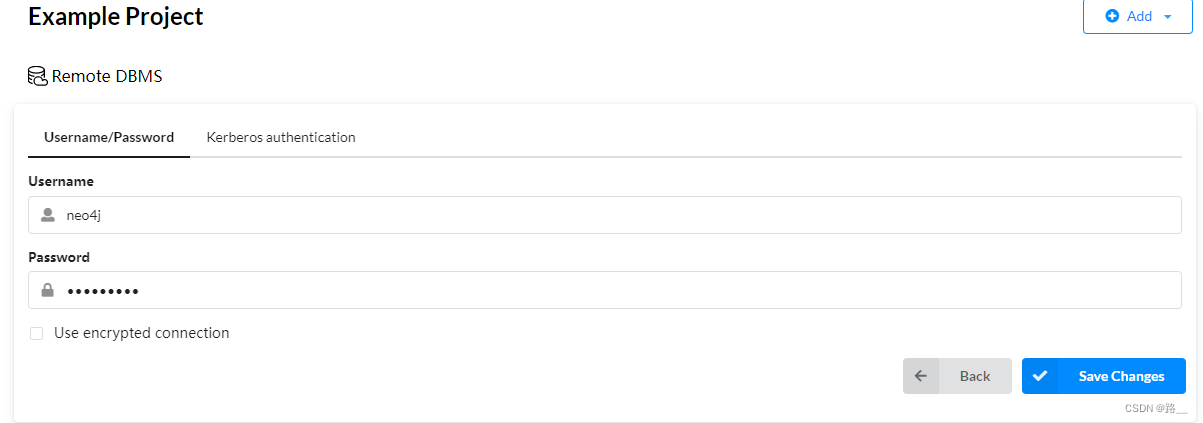Click the lock icon in Password field

[47, 290]
